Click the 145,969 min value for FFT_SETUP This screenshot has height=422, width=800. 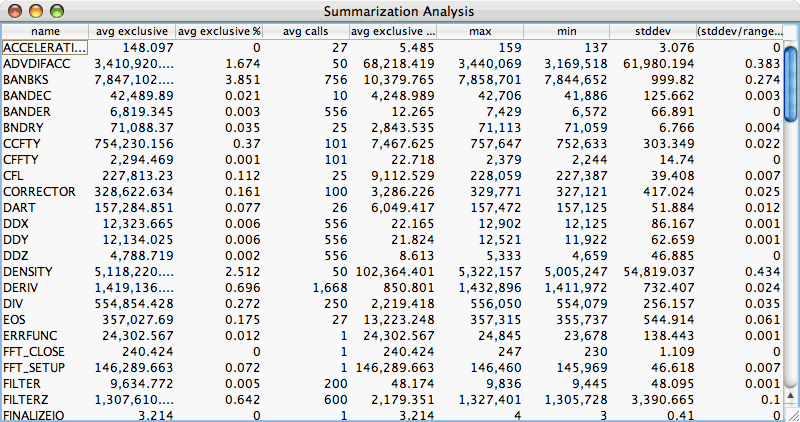[583, 367]
